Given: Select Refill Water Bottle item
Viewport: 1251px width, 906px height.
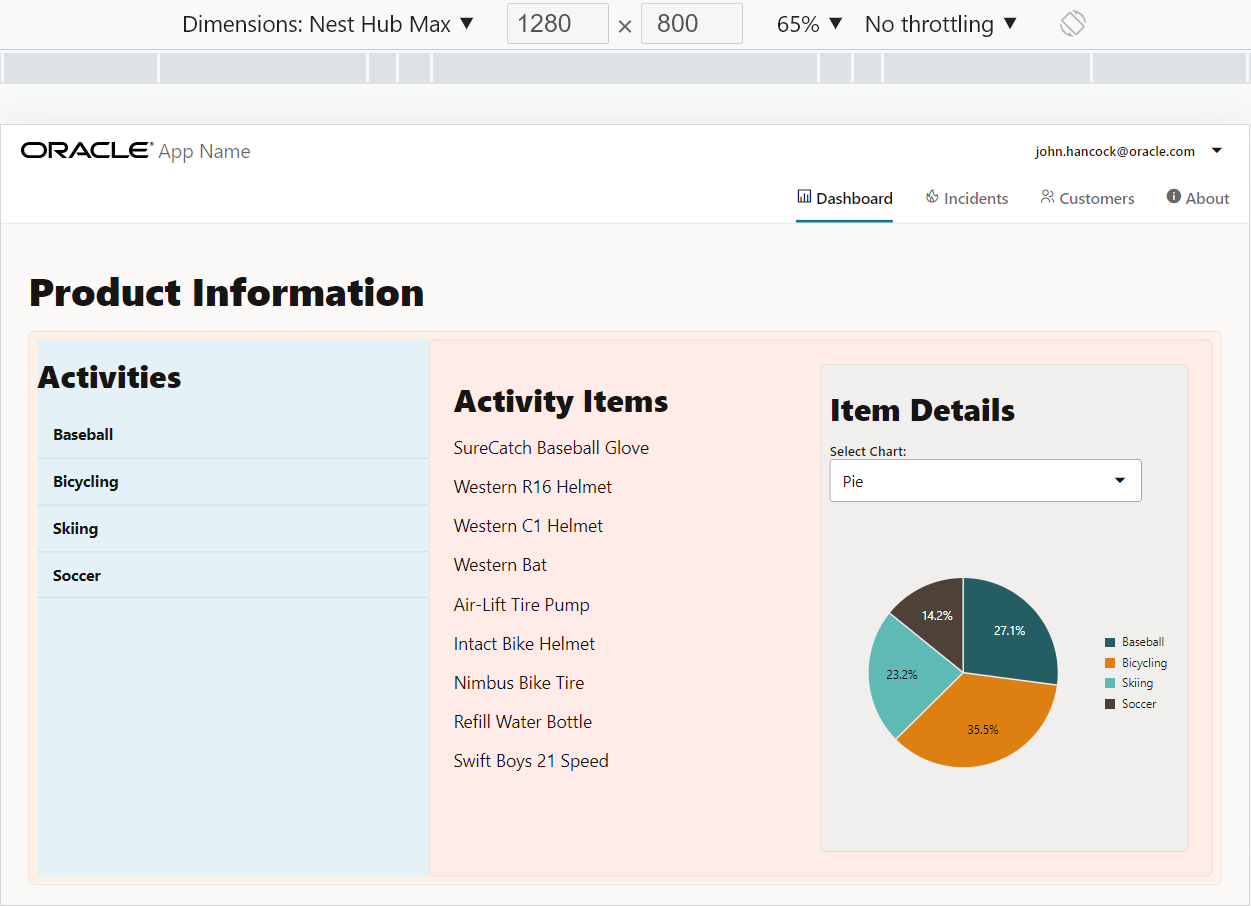Looking at the screenshot, I should [523, 722].
